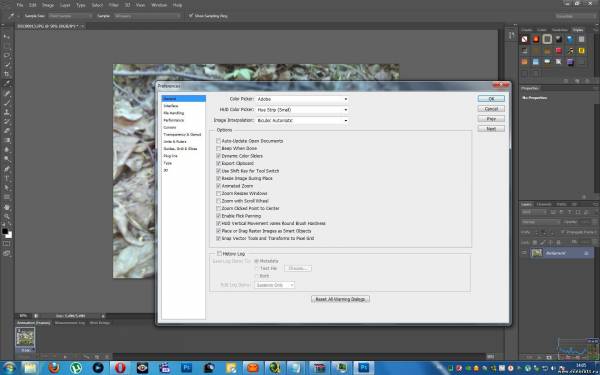Toggle Beep When Done checkbox

click(218, 148)
